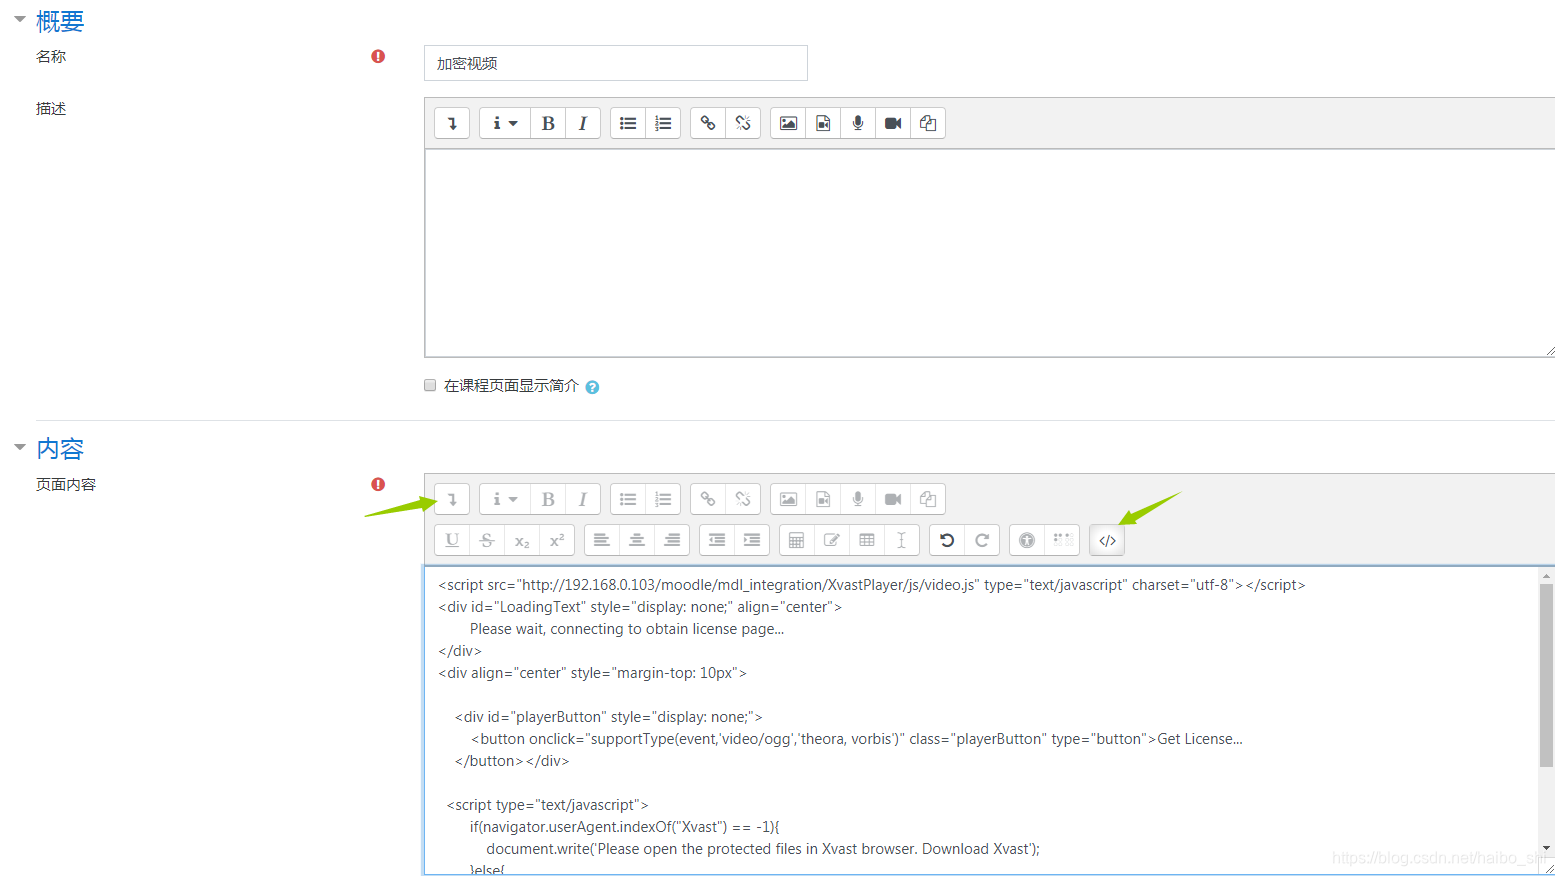1555x876 pixels.
Task: Click video record icon in page content editor
Action: click(893, 499)
